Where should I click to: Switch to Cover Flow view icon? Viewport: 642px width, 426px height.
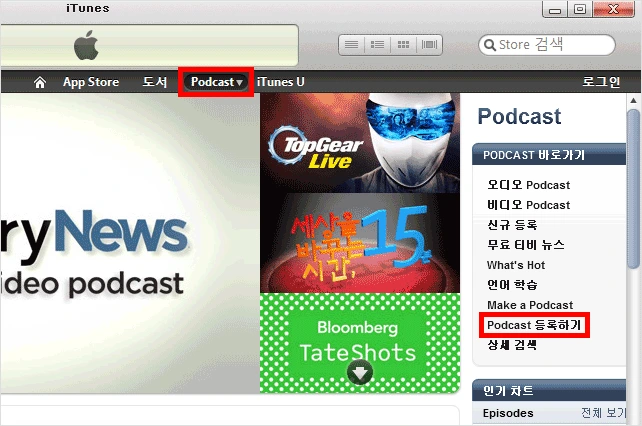point(429,45)
